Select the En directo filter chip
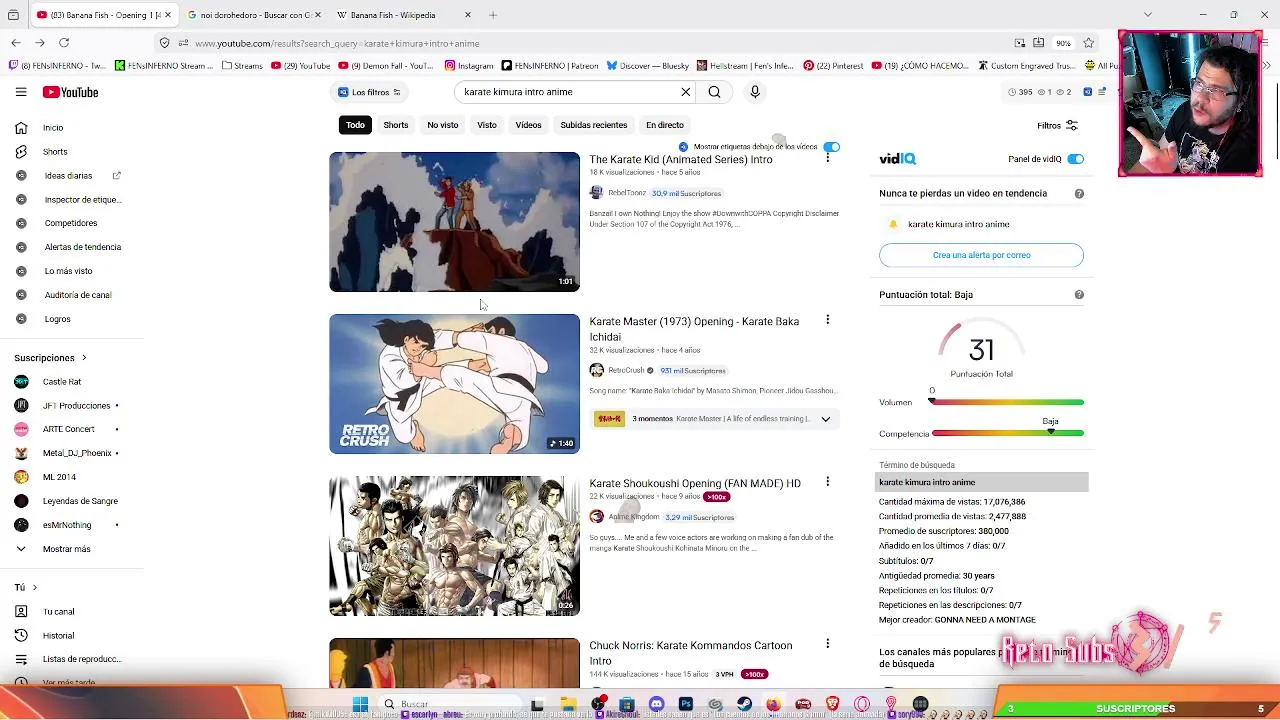The height and width of the screenshot is (720, 1280). 665,125
